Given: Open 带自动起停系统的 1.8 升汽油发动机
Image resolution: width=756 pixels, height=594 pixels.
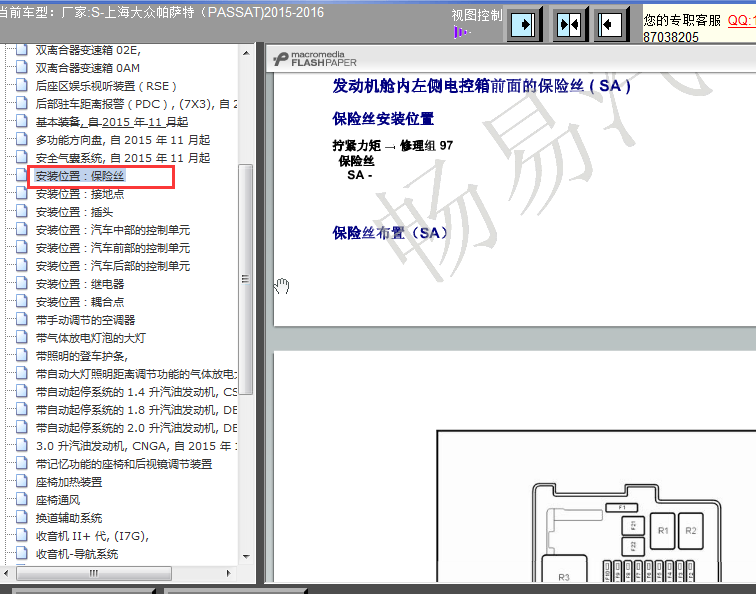Looking at the screenshot, I should [x=136, y=410].
